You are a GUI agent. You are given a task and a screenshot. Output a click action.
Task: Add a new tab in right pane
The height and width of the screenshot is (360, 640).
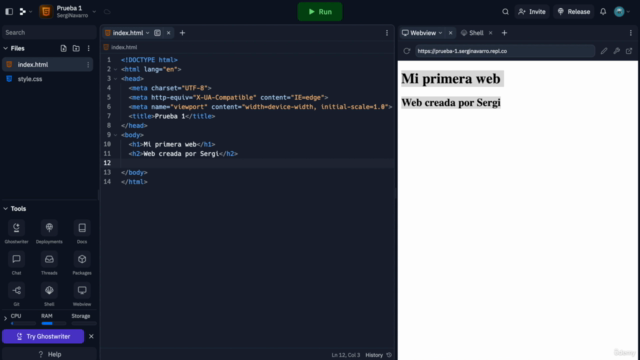pyautogui.click(x=504, y=33)
